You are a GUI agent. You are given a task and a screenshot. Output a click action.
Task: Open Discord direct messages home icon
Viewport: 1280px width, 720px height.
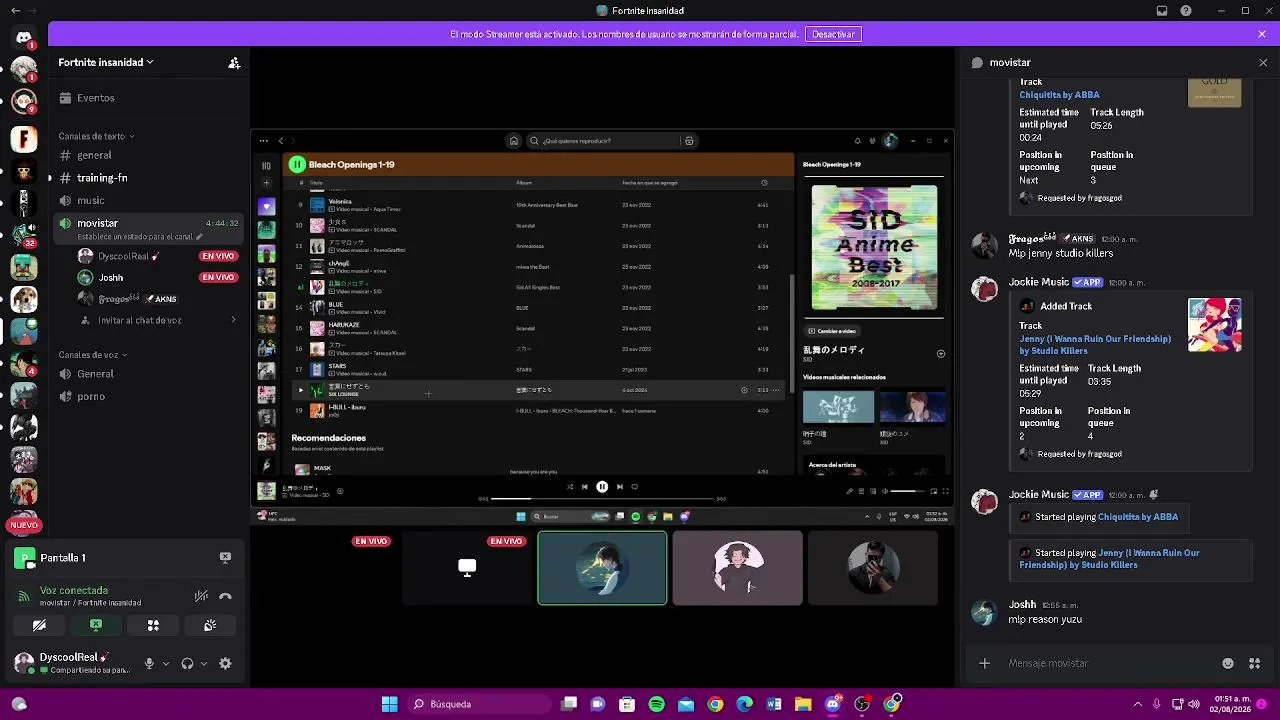24,38
